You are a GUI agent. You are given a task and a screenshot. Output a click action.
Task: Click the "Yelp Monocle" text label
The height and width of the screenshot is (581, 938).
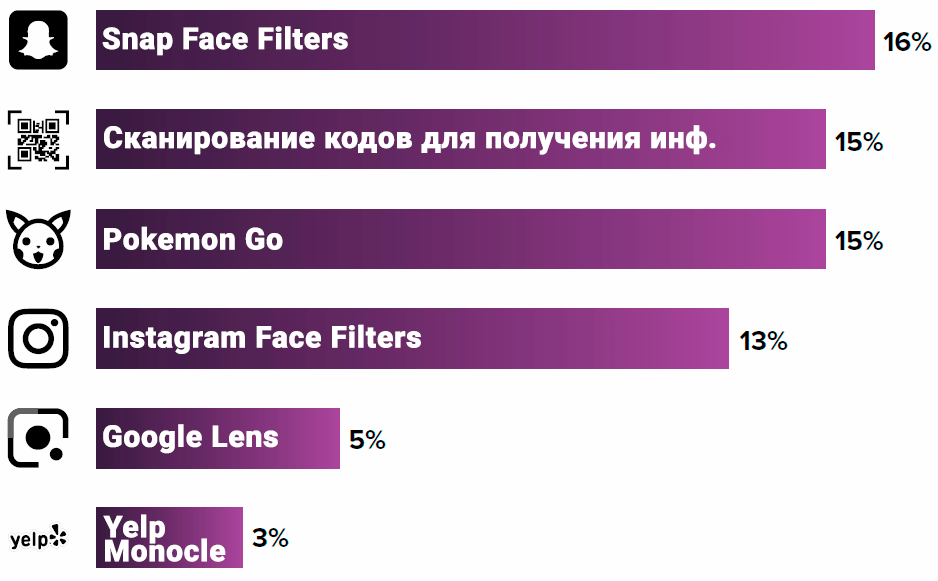tap(164, 539)
